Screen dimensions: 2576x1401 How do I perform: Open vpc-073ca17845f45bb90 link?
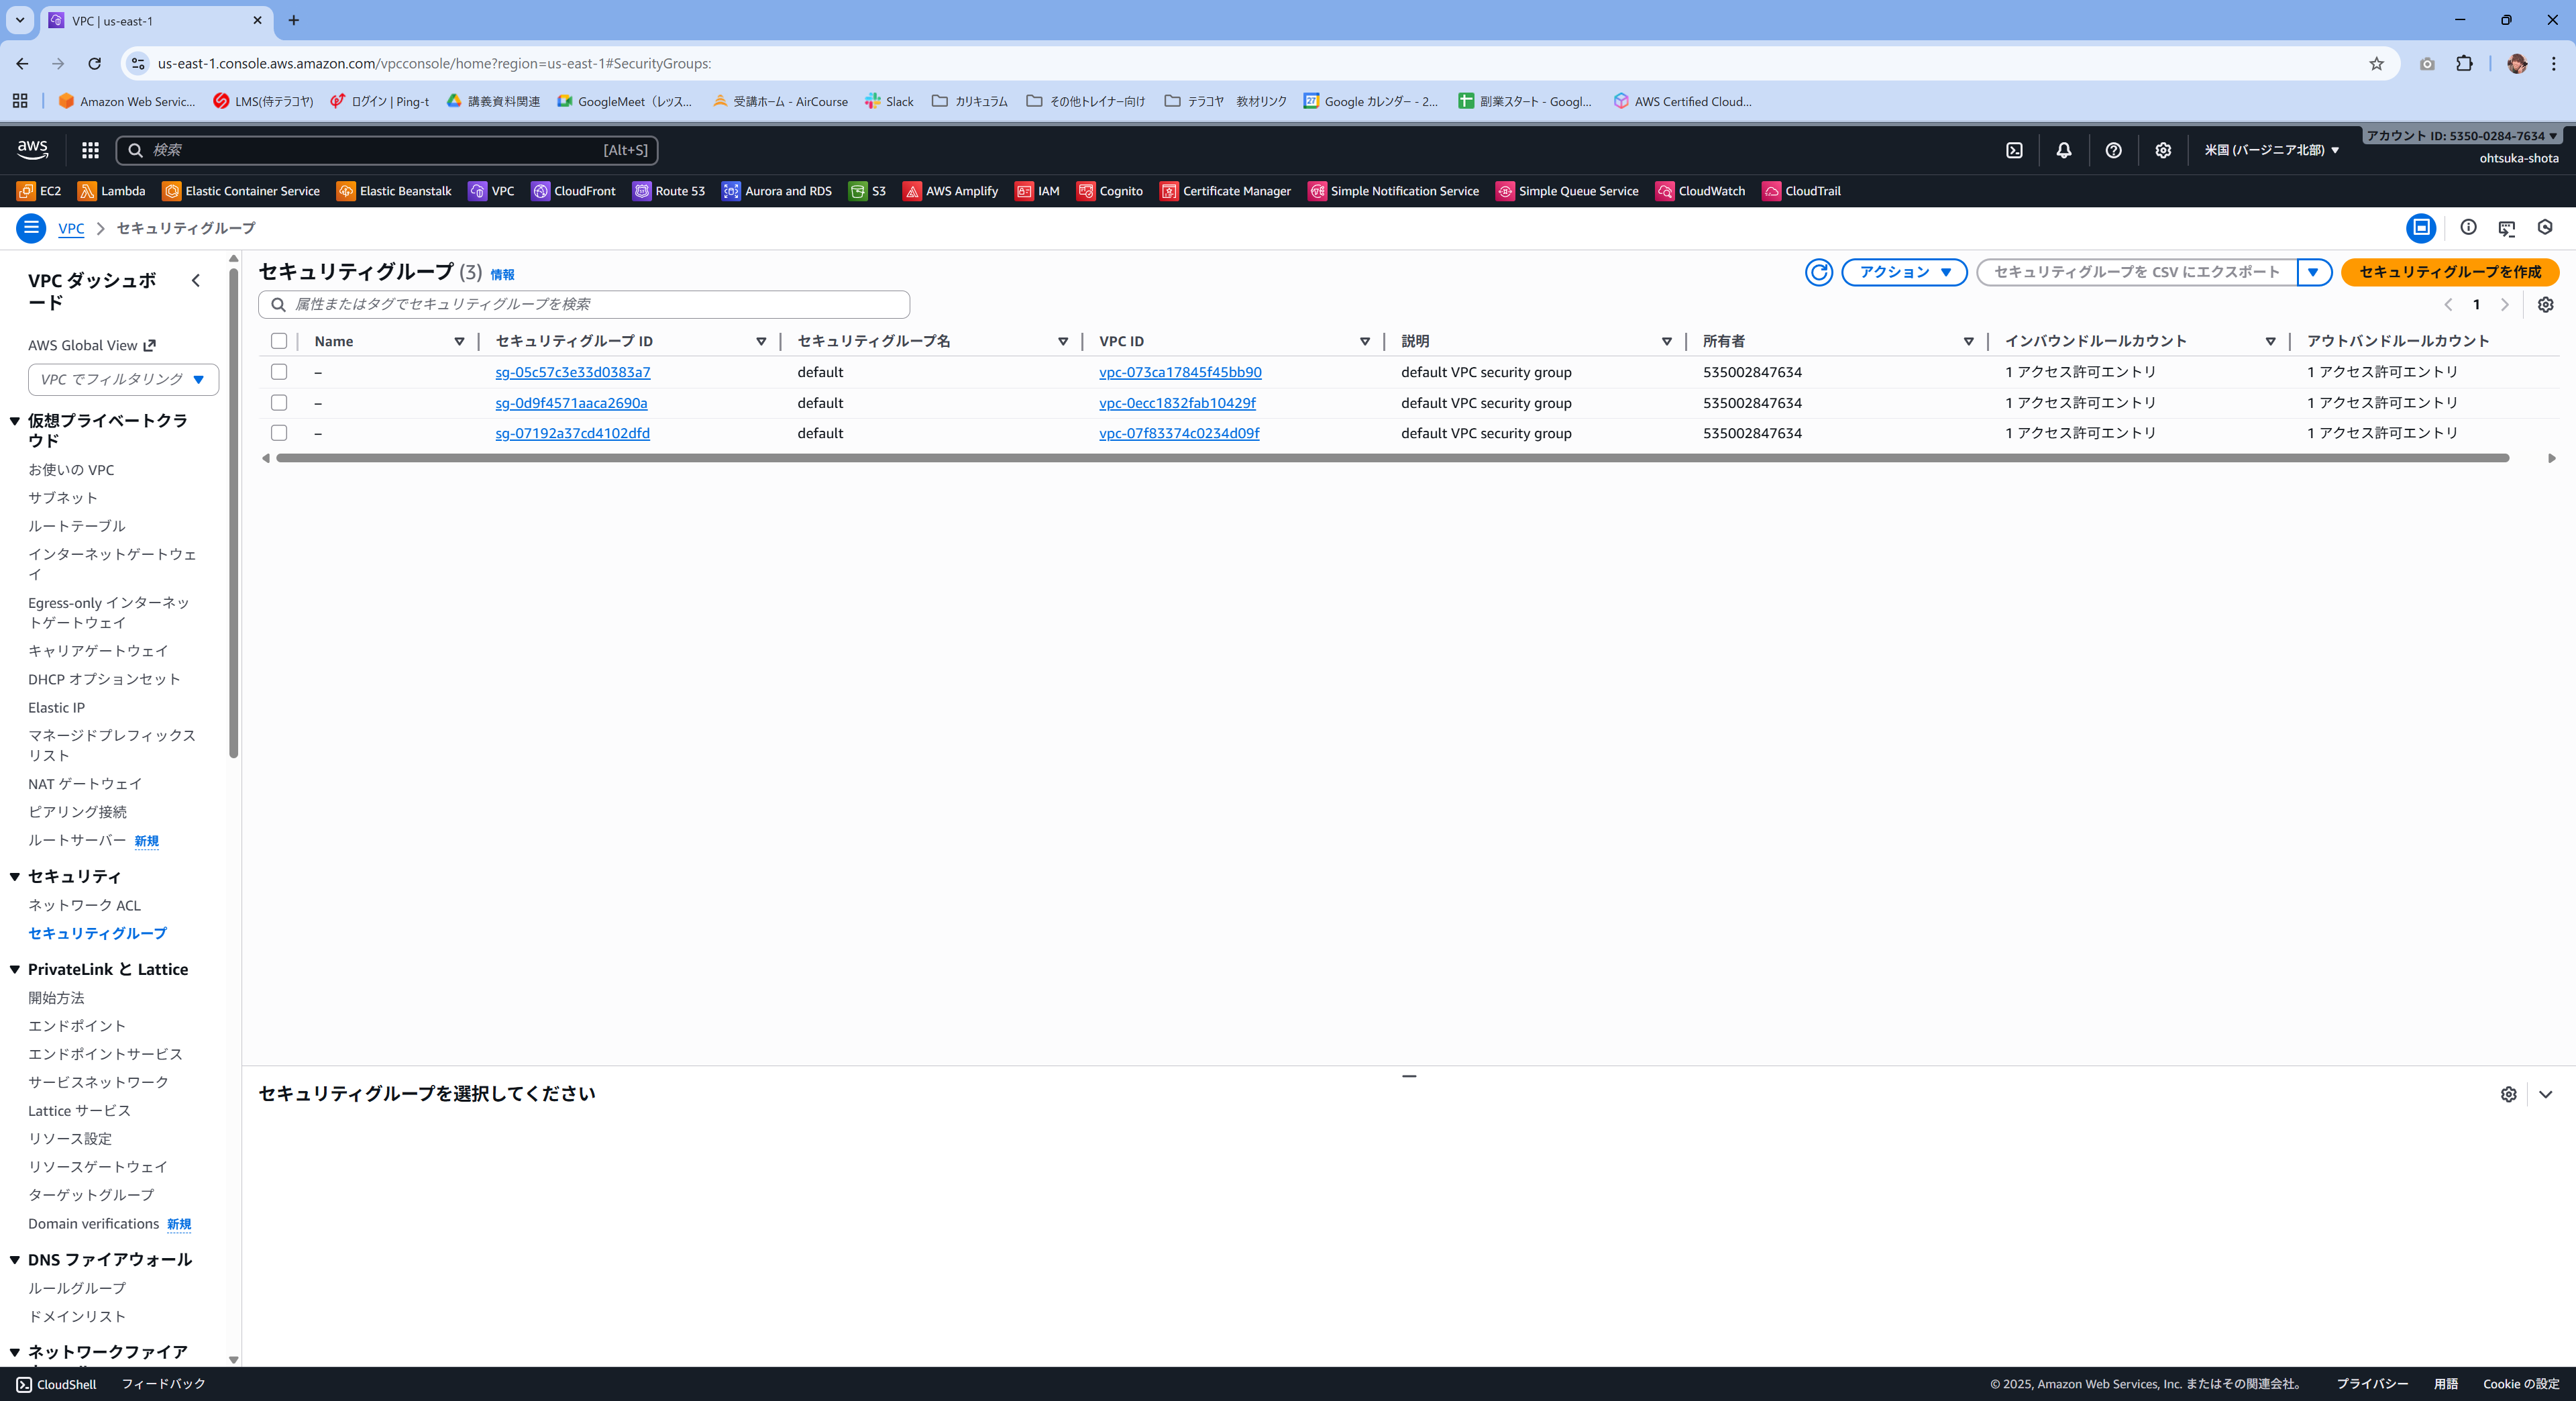tap(1180, 372)
